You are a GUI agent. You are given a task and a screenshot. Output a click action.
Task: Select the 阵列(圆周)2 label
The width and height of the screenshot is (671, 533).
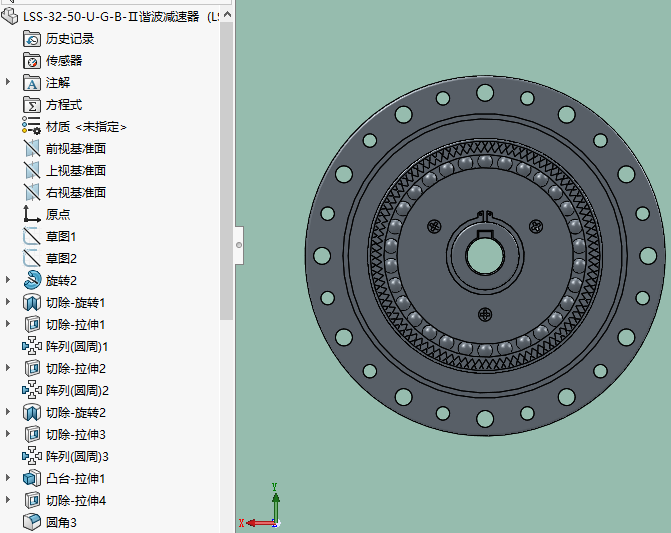tap(77, 391)
